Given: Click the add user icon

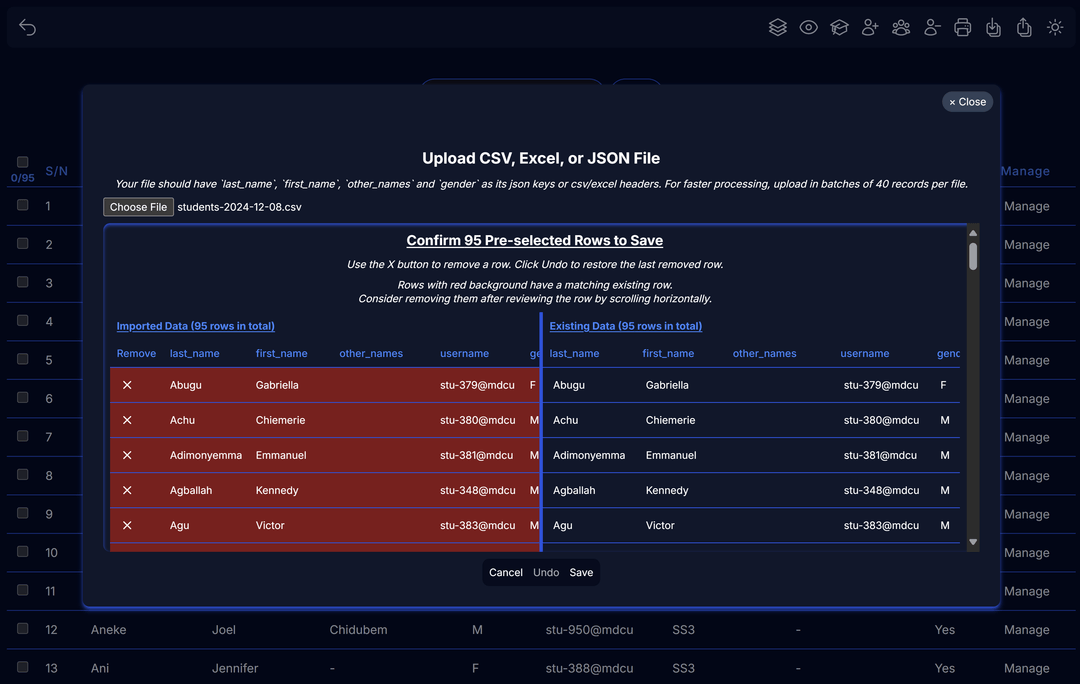Looking at the screenshot, I should point(870,28).
